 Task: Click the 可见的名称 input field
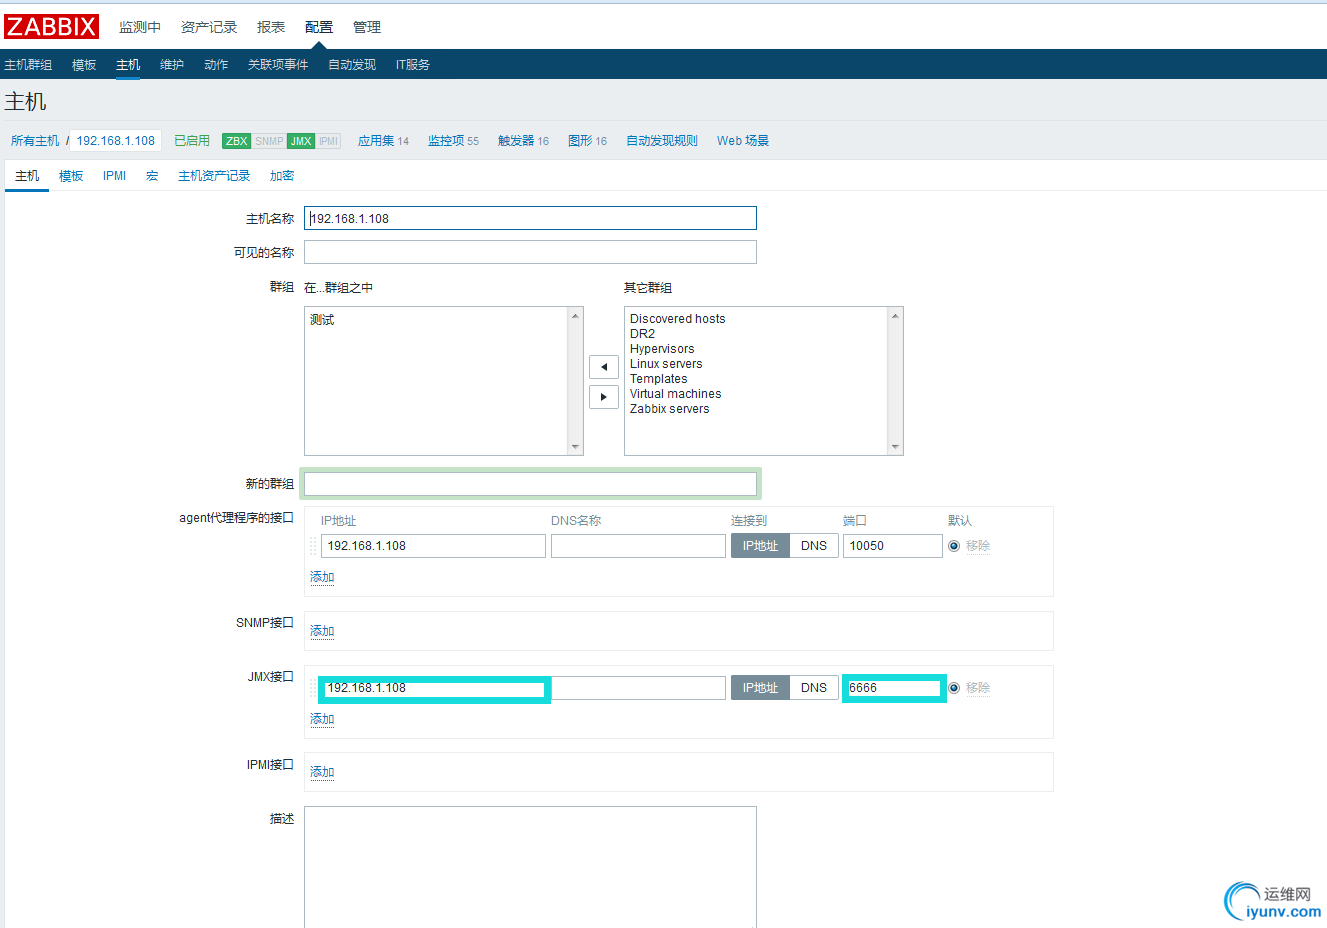point(530,252)
